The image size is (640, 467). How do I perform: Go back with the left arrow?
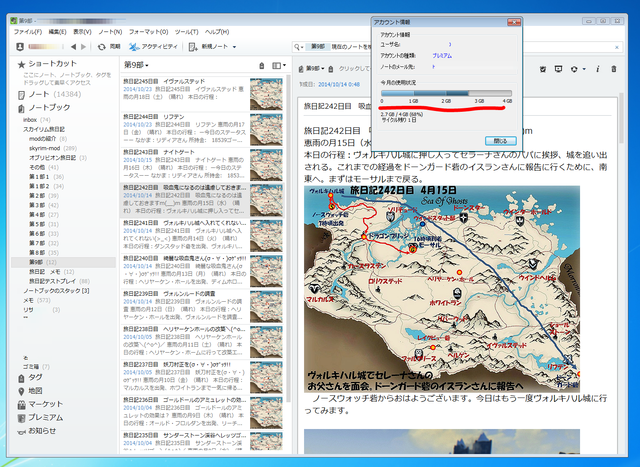click(x=73, y=47)
